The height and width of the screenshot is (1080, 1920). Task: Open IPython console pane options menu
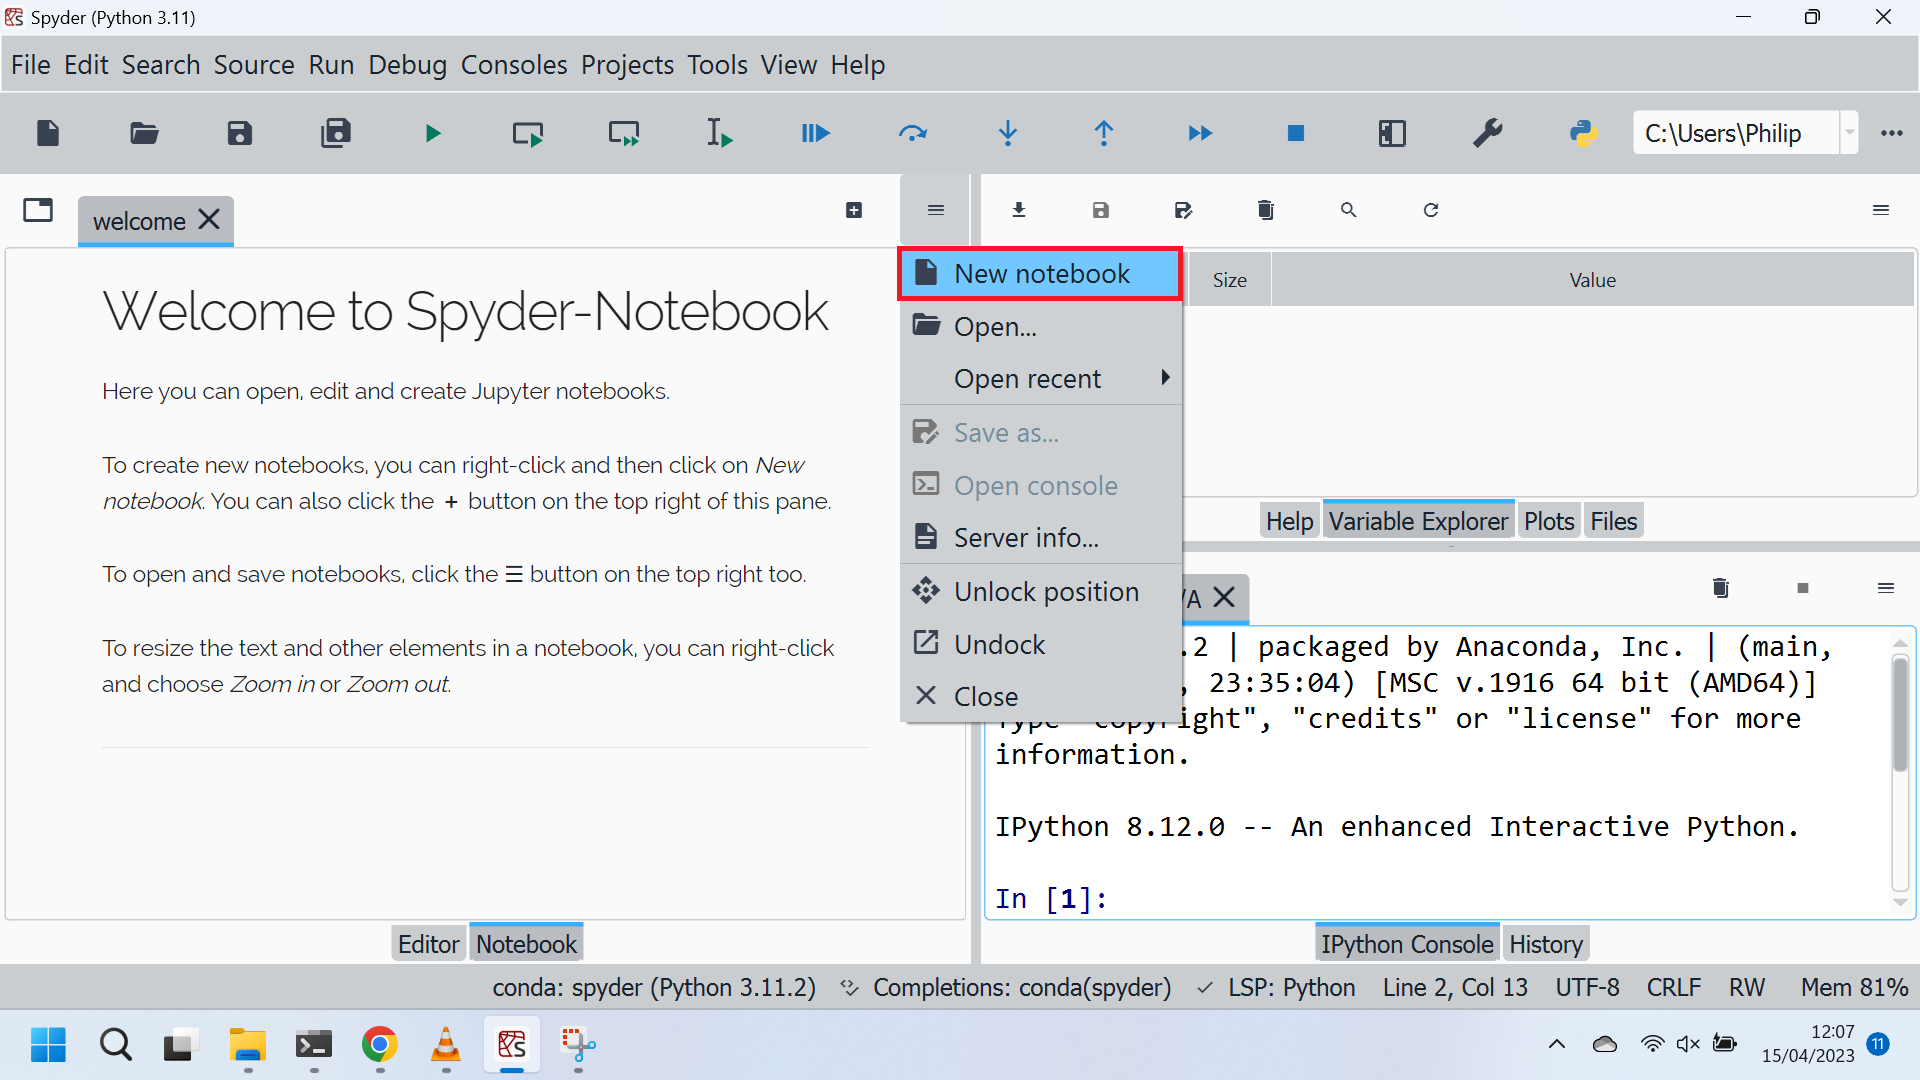1886,588
